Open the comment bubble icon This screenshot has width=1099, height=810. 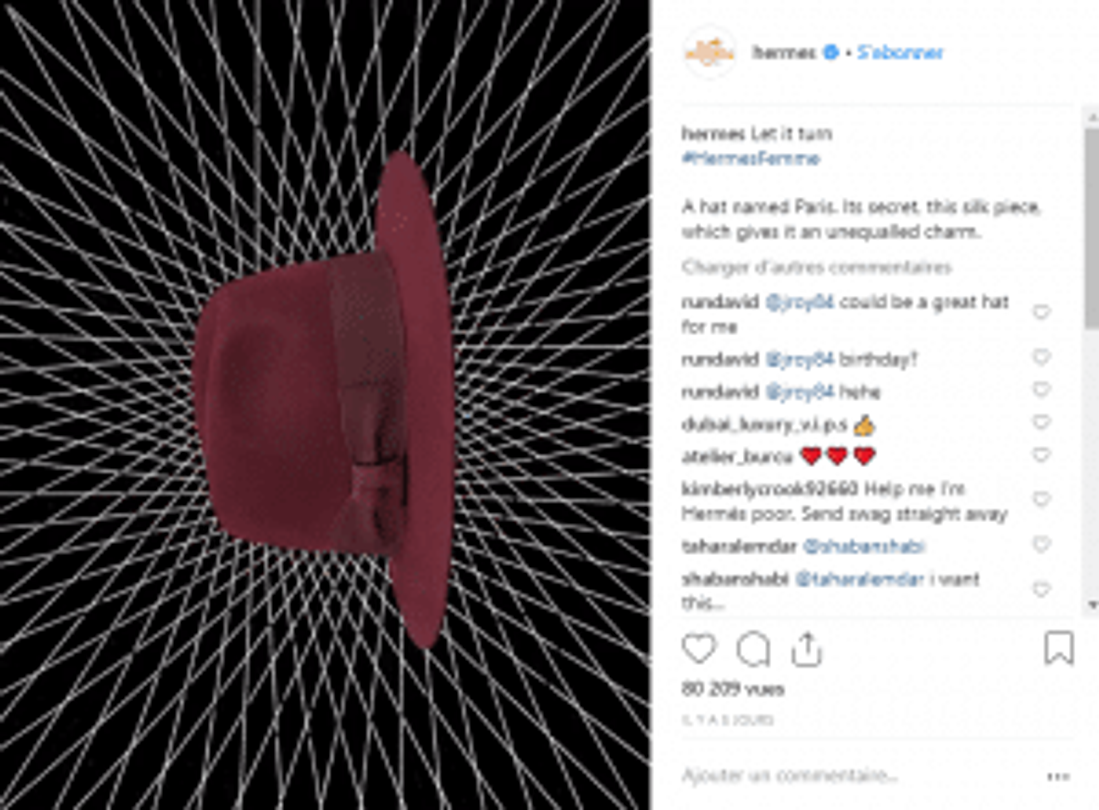[x=753, y=650]
